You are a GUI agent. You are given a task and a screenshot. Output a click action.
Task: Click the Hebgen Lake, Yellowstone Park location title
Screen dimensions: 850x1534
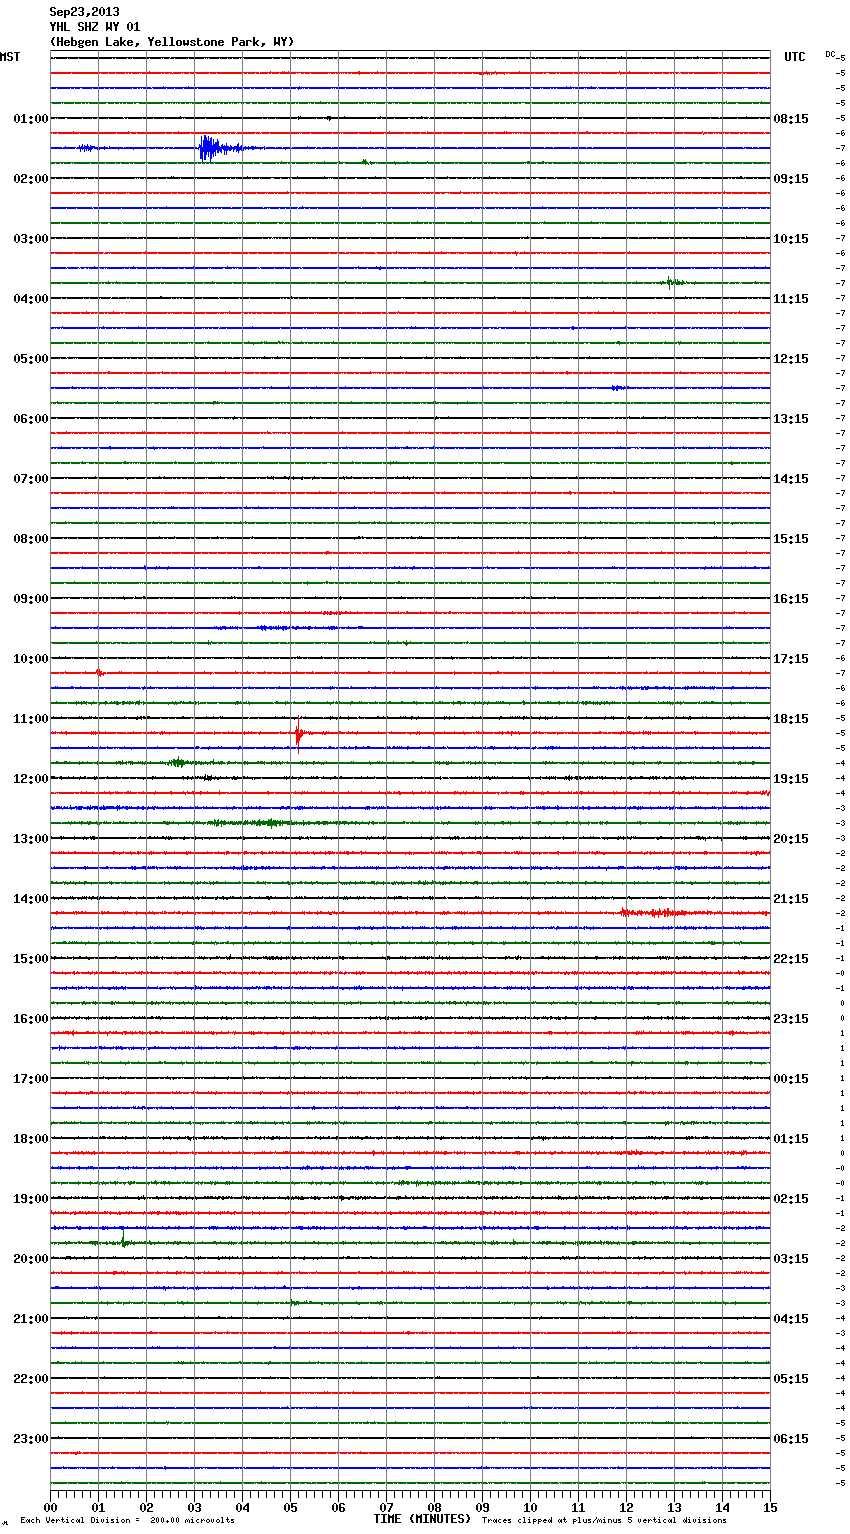point(172,42)
